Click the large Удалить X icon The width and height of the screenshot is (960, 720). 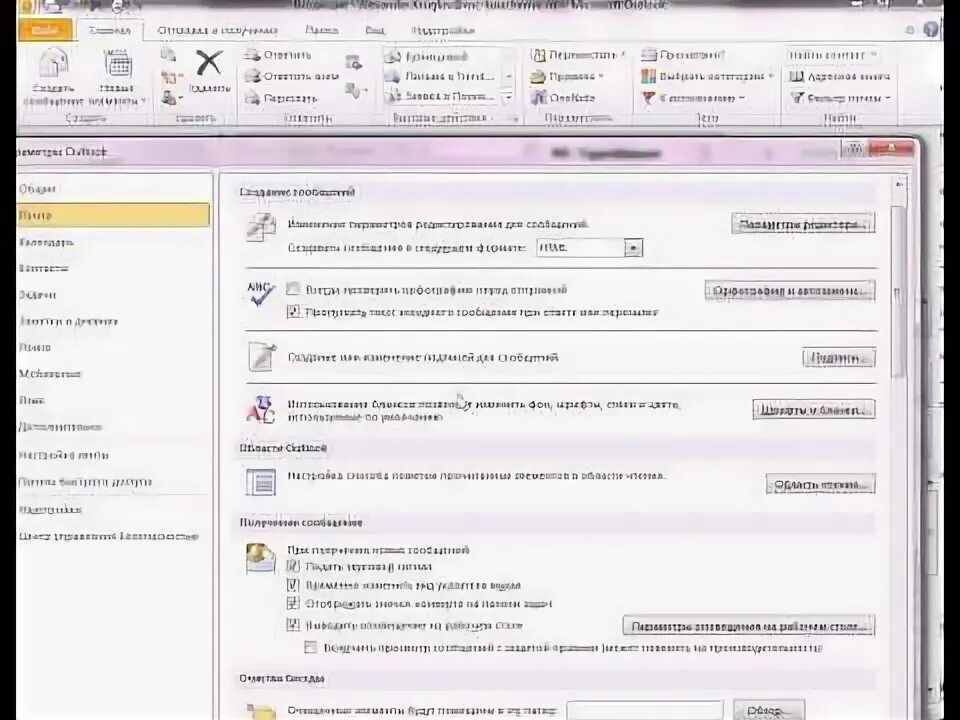click(209, 64)
